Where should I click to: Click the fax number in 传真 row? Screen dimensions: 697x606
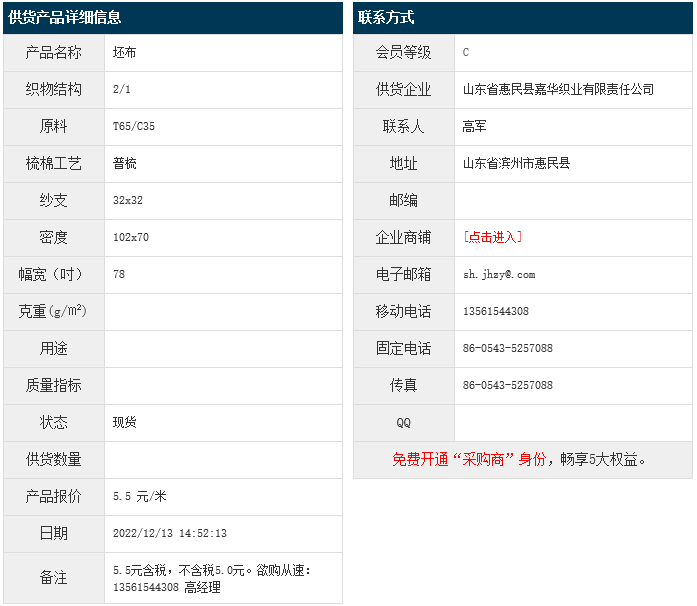tap(507, 385)
